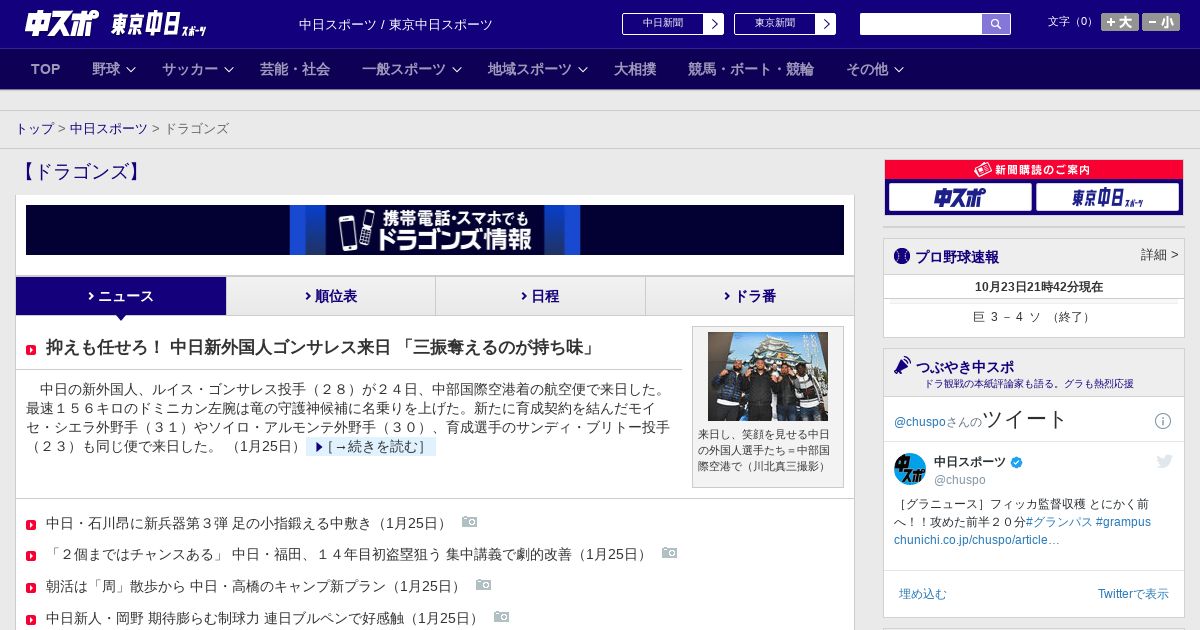Click the red bullet icon beside the main headline
Screen dimensions: 1200x630
[x=31, y=350]
